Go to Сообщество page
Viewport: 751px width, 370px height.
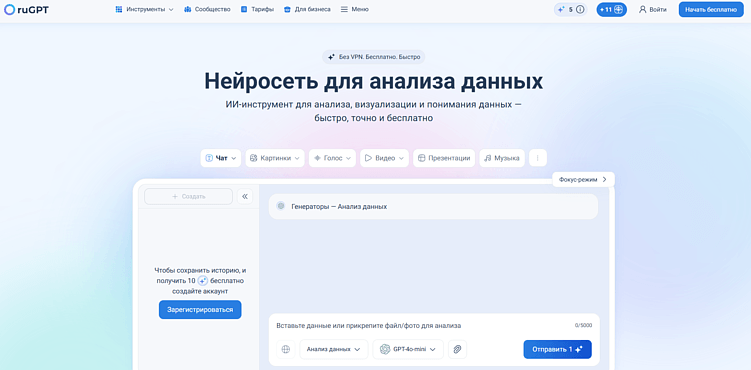pos(207,9)
